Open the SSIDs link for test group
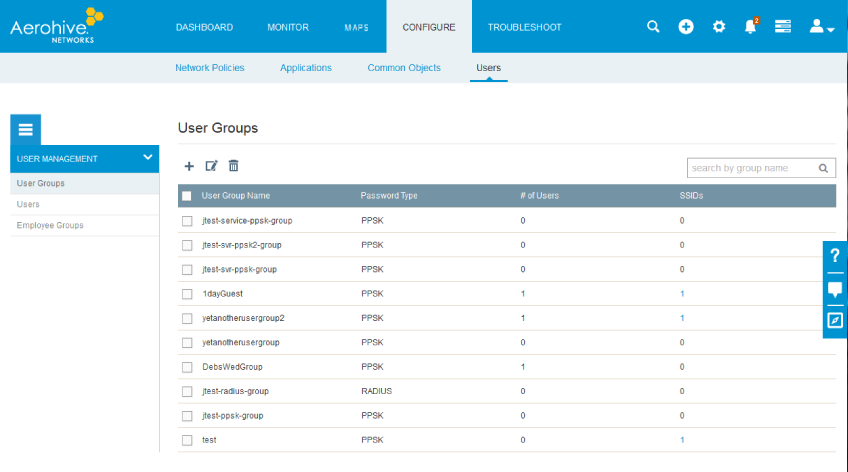848x472 pixels. click(682, 440)
